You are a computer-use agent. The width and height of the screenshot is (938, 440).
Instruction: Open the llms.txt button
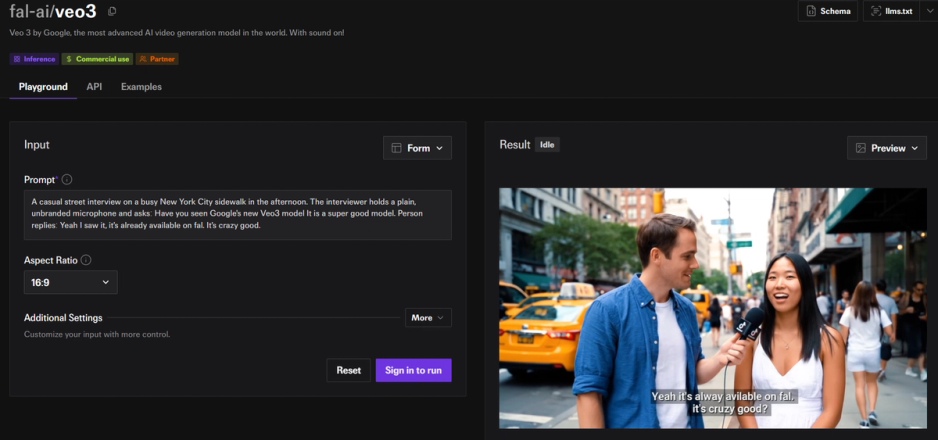tap(892, 11)
